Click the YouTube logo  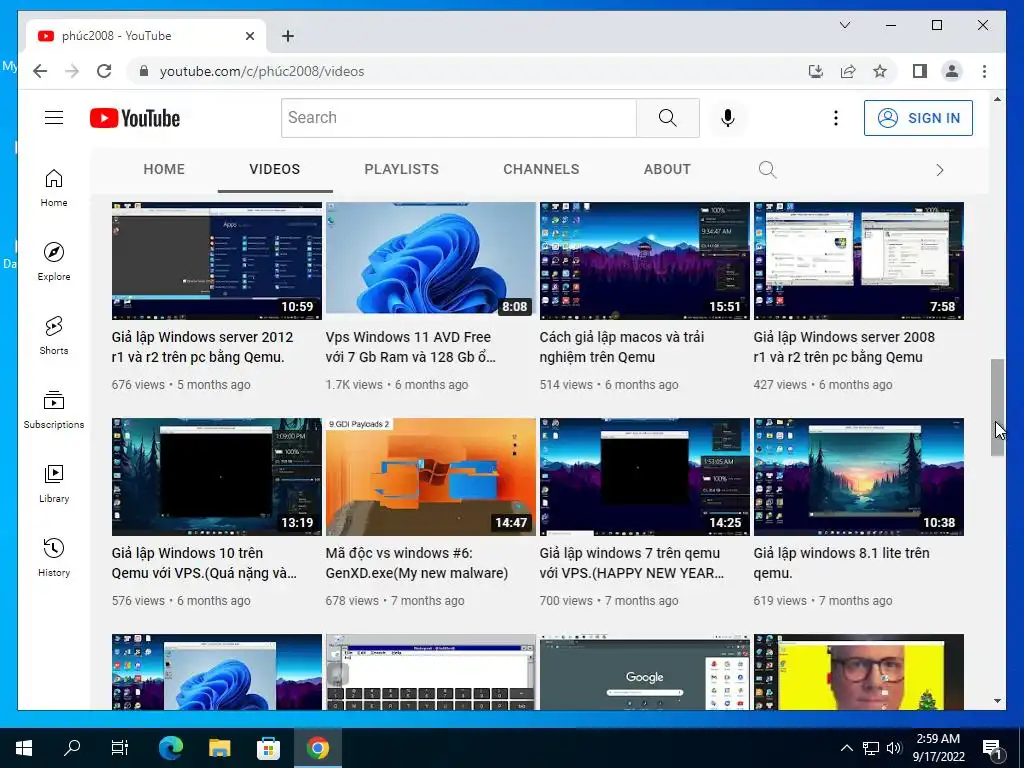(135, 118)
